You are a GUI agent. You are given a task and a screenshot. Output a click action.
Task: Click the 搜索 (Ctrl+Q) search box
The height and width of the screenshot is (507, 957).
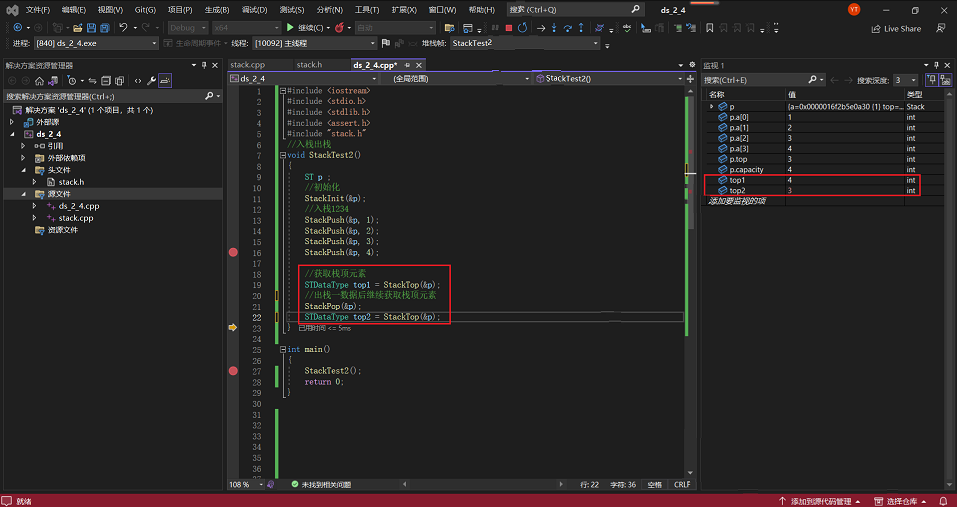point(576,10)
